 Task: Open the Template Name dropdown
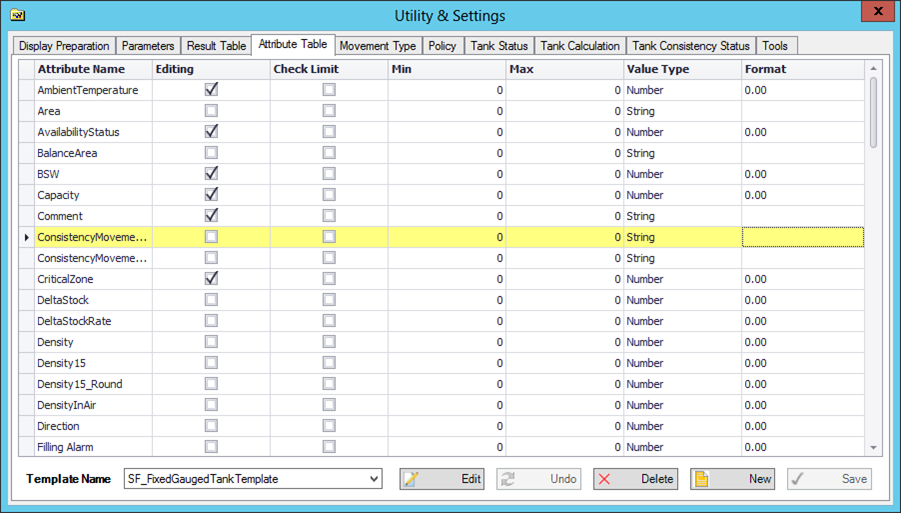coord(374,479)
